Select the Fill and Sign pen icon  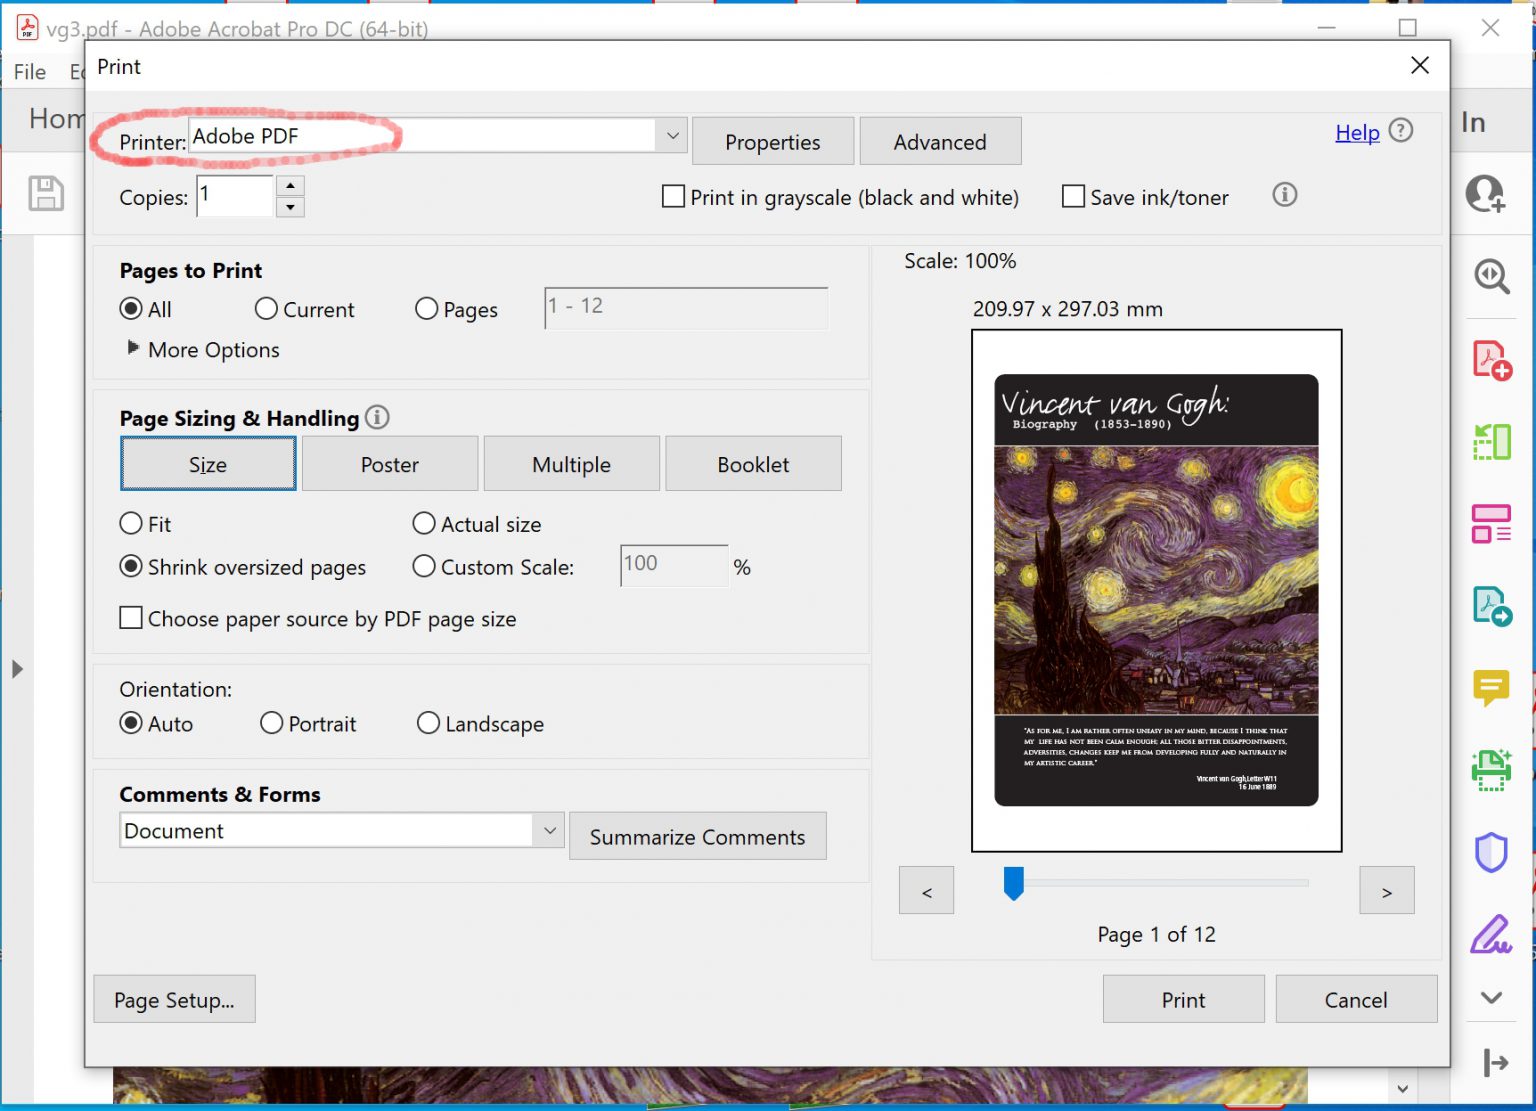coord(1491,932)
